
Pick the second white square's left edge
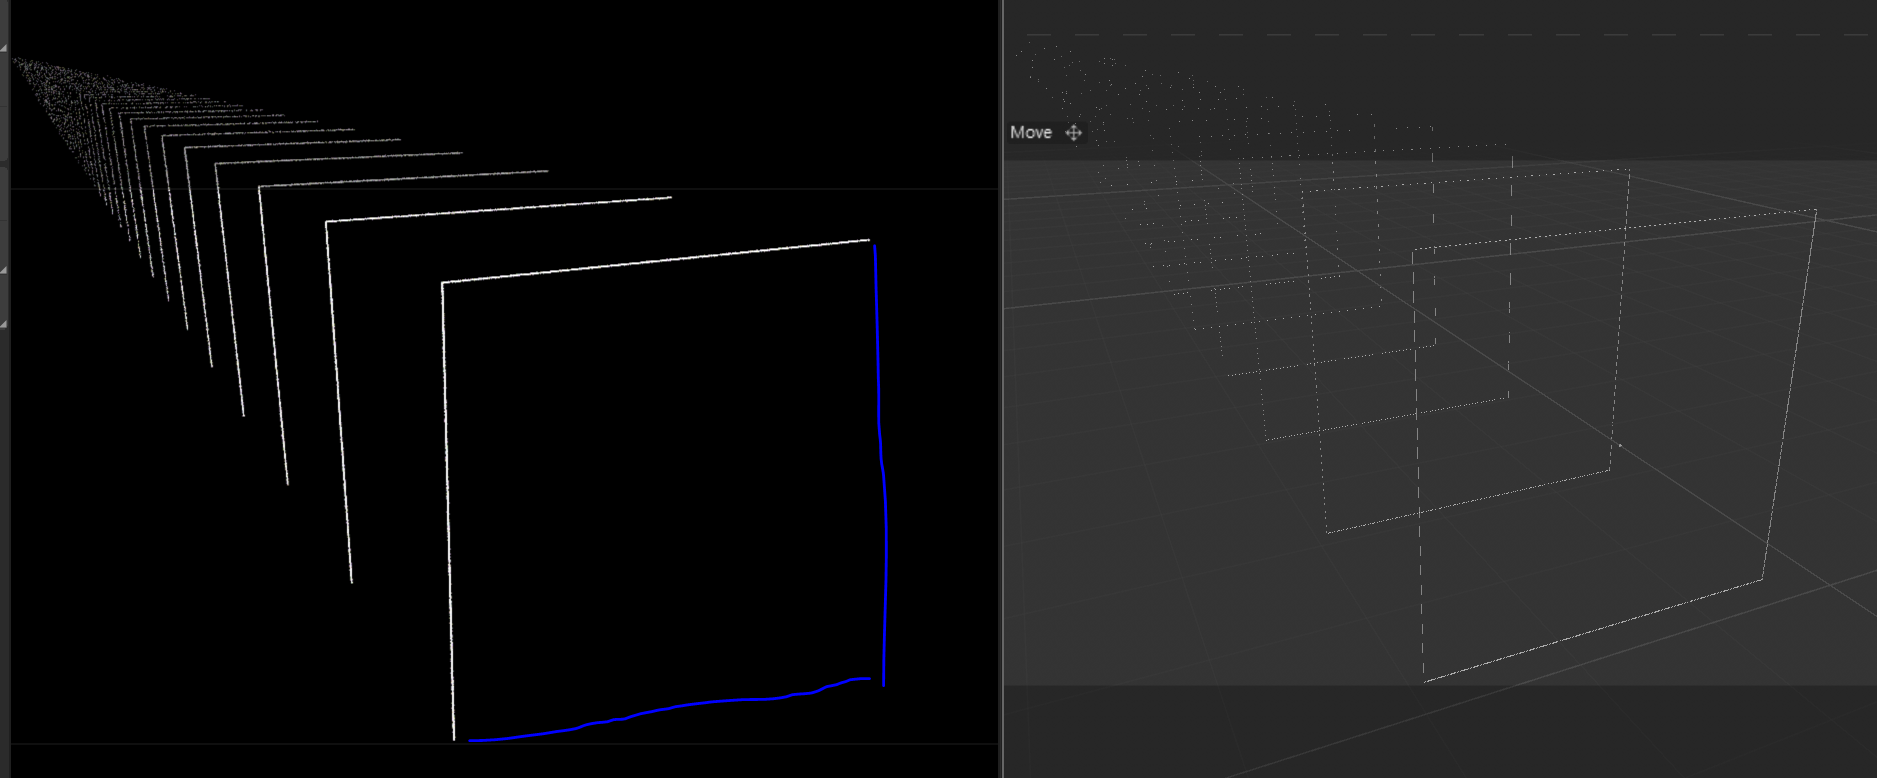click(338, 400)
